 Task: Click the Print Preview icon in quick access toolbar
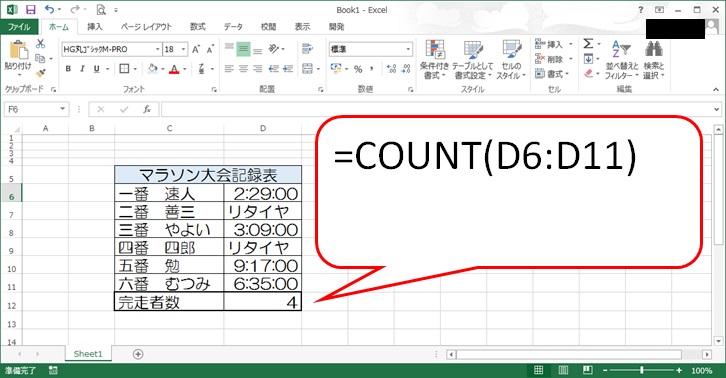pos(101,10)
